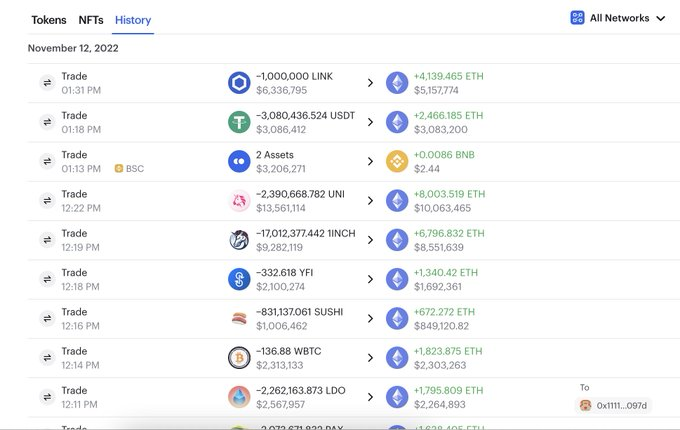Image resolution: width=680 pixels, height=430 pixels.
Task: Expand the LINK to ETH trade arrow
Action: pos(370,83)
